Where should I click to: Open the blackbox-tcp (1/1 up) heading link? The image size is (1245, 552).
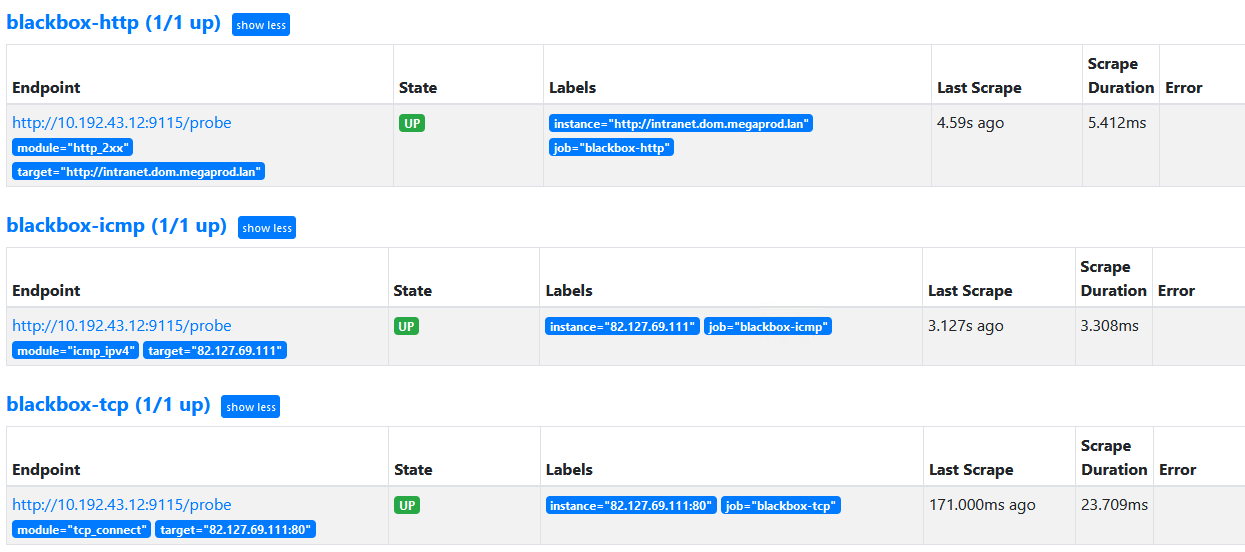point(108,405)
